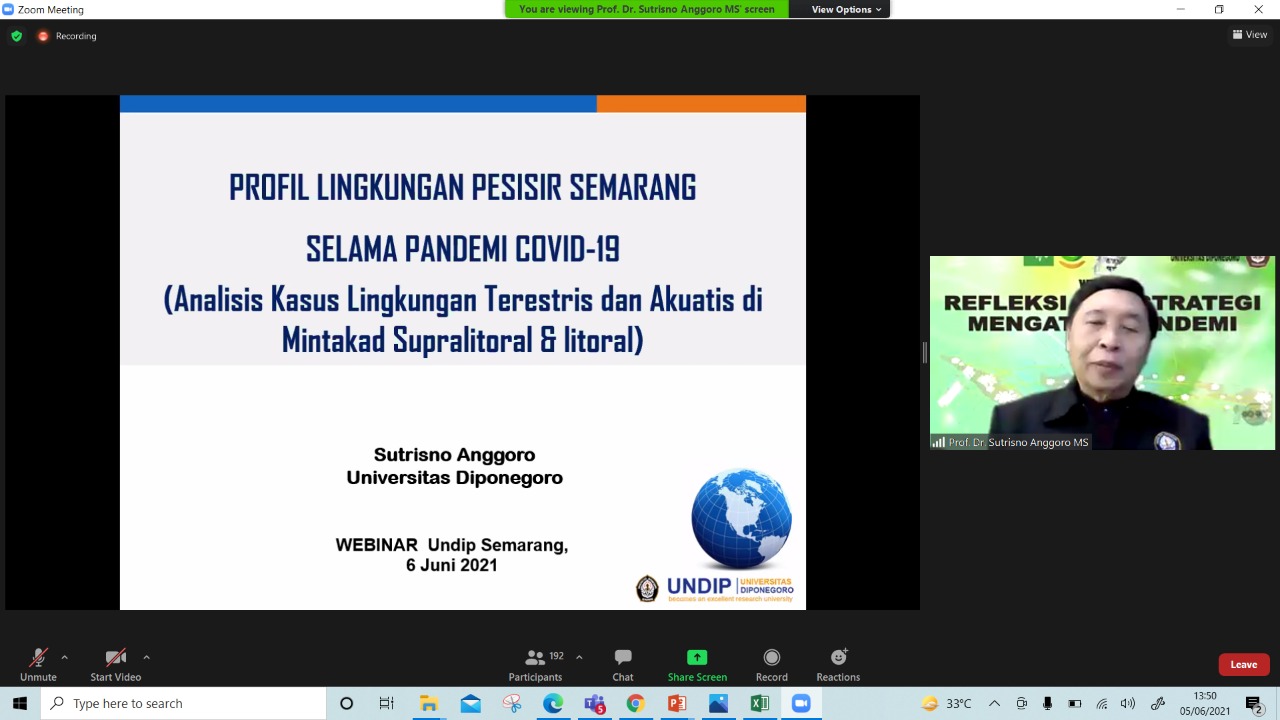Open the Participants panel
Image resolution: width=1280 pixels, height=720 pixels.
click(x=536, y=664)
